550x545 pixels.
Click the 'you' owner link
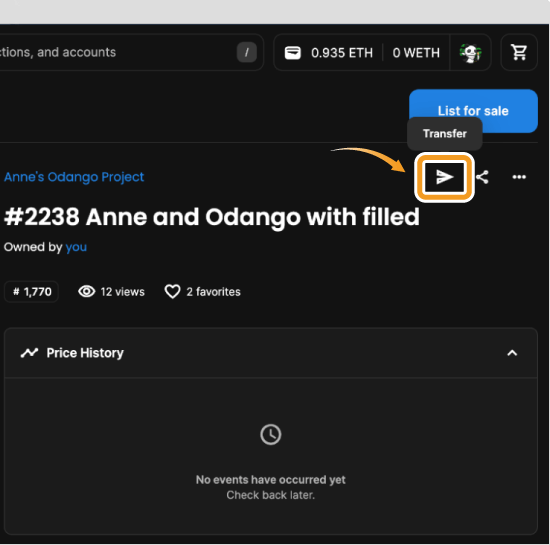click(76, 247)
